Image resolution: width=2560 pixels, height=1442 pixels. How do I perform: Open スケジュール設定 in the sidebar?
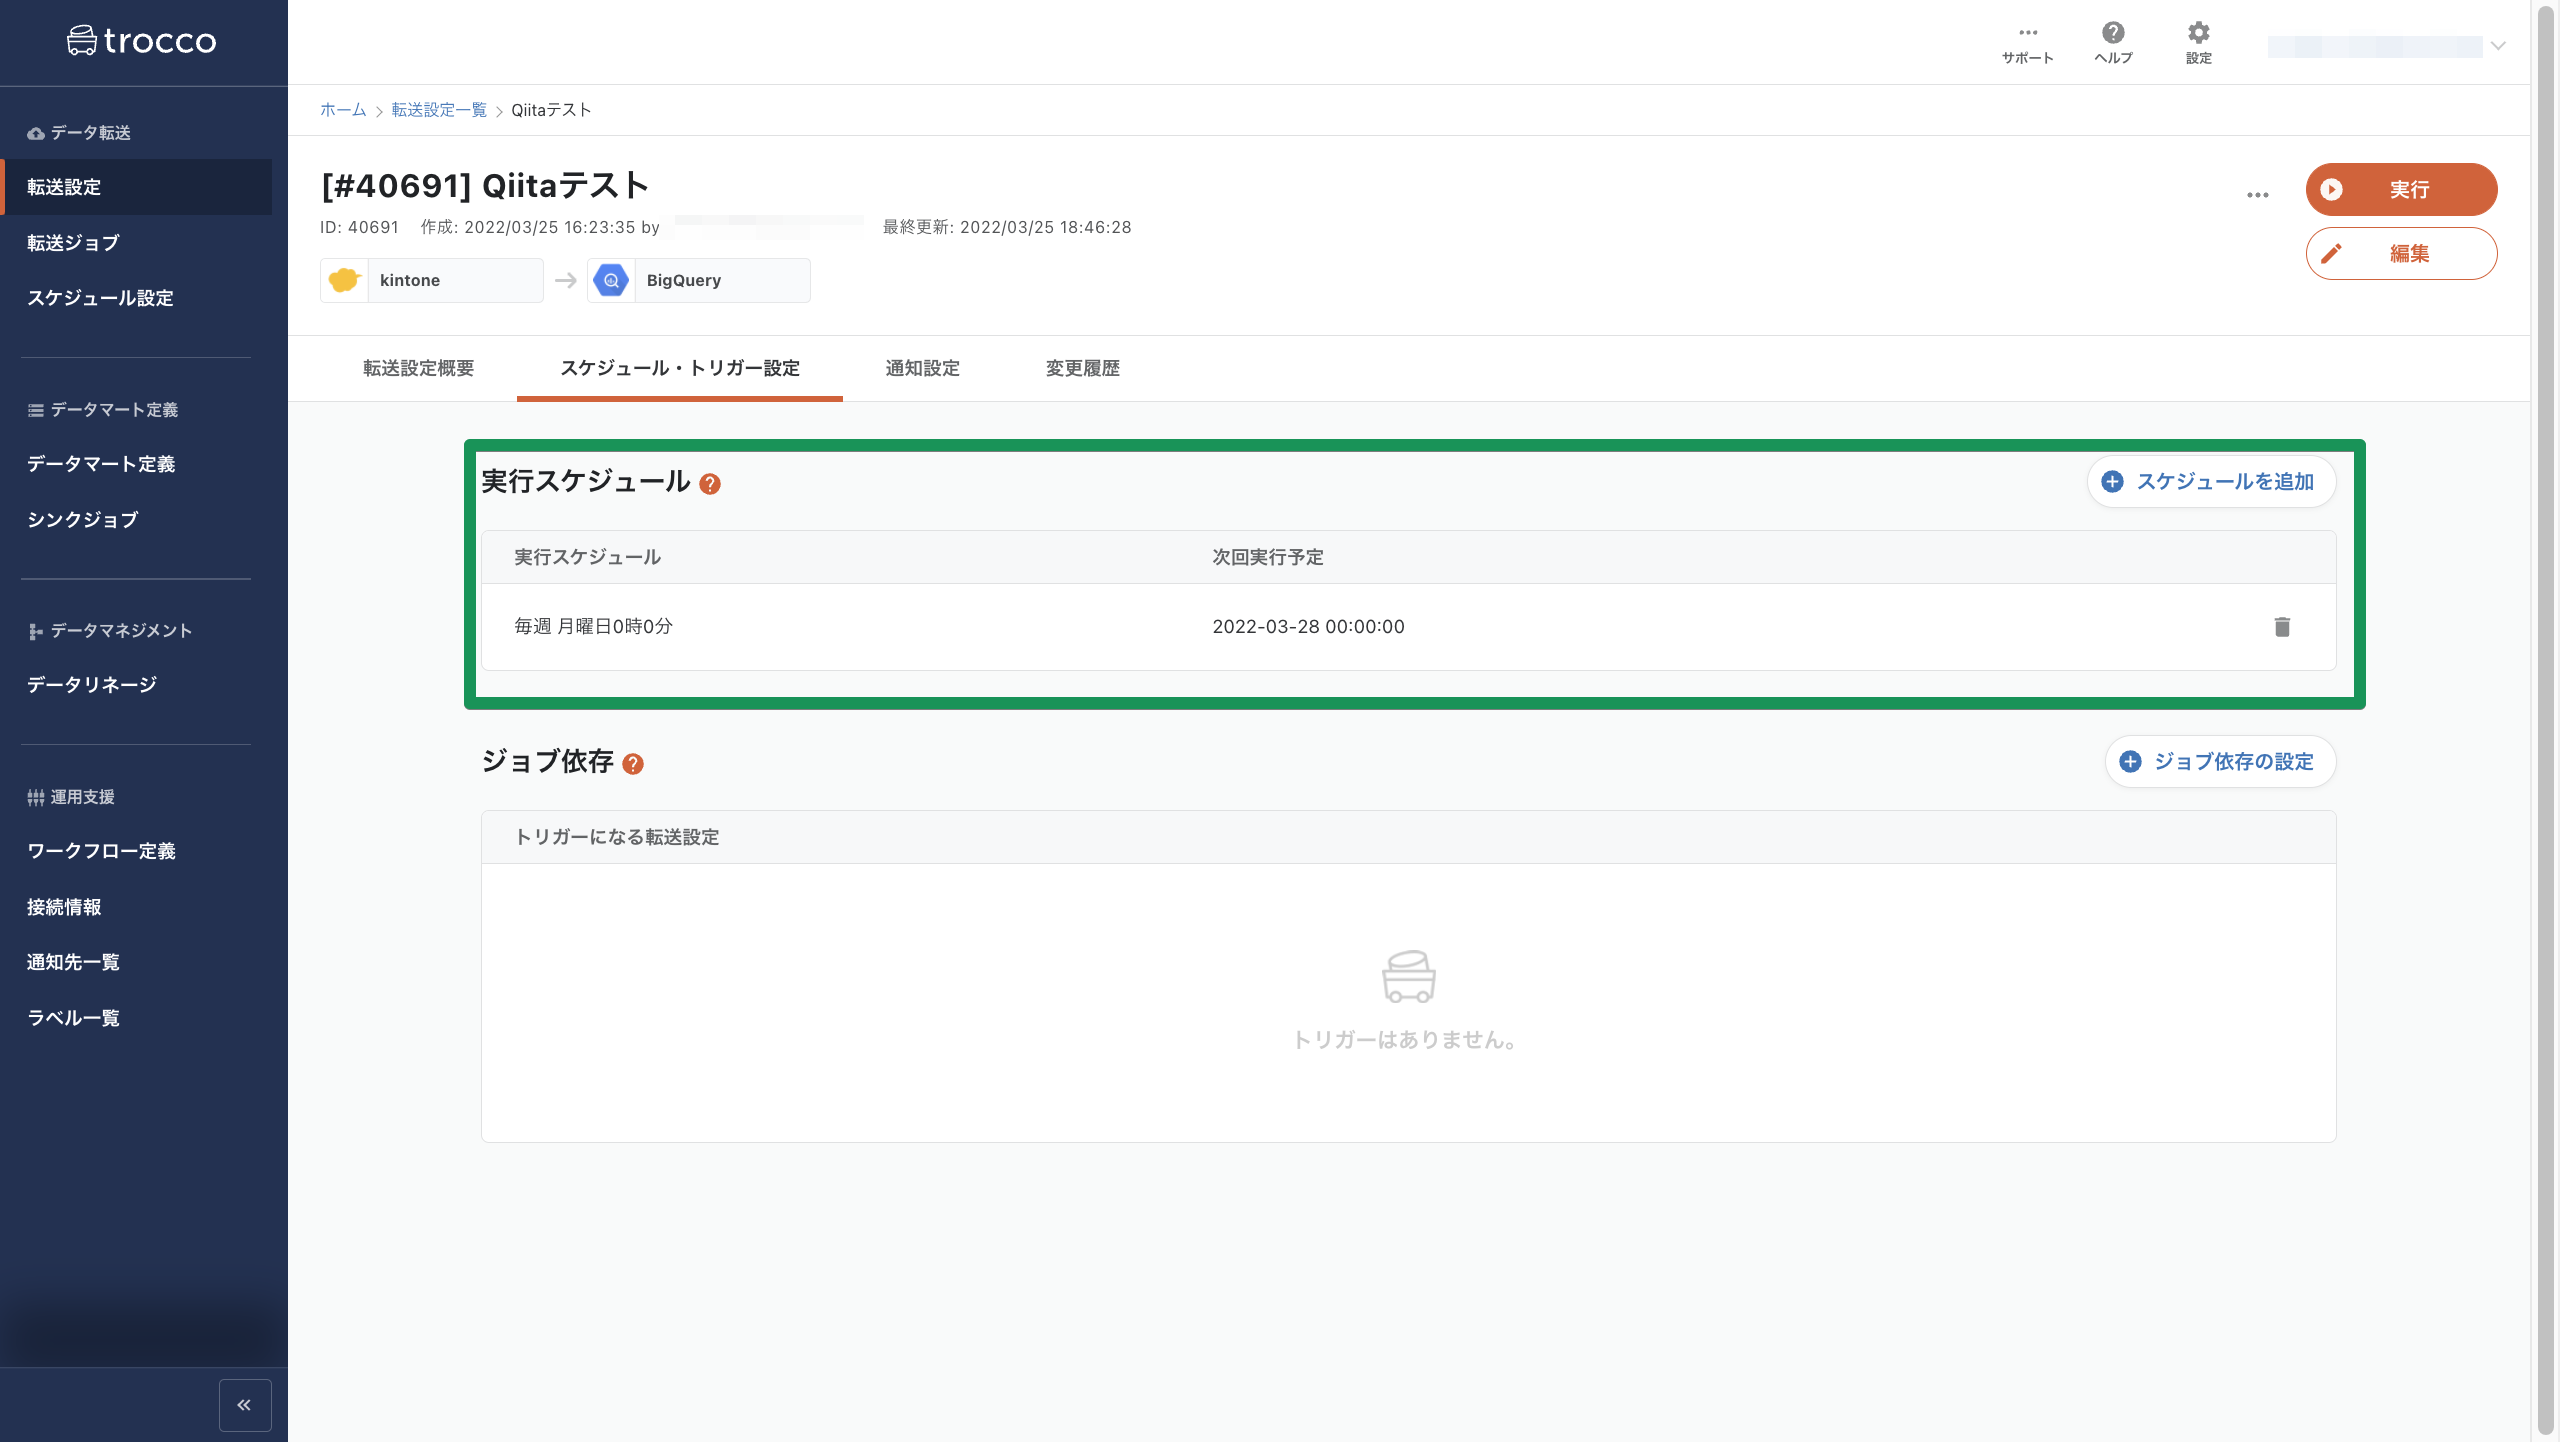tap(100, 298)
